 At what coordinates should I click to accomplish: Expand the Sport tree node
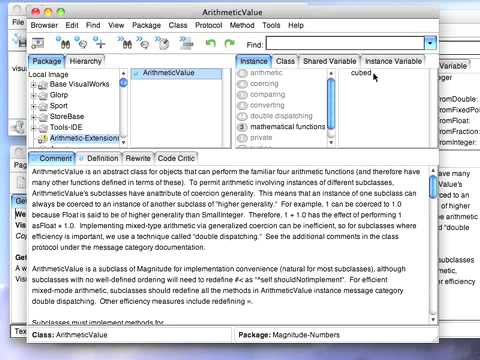click(x=33, y=107)
